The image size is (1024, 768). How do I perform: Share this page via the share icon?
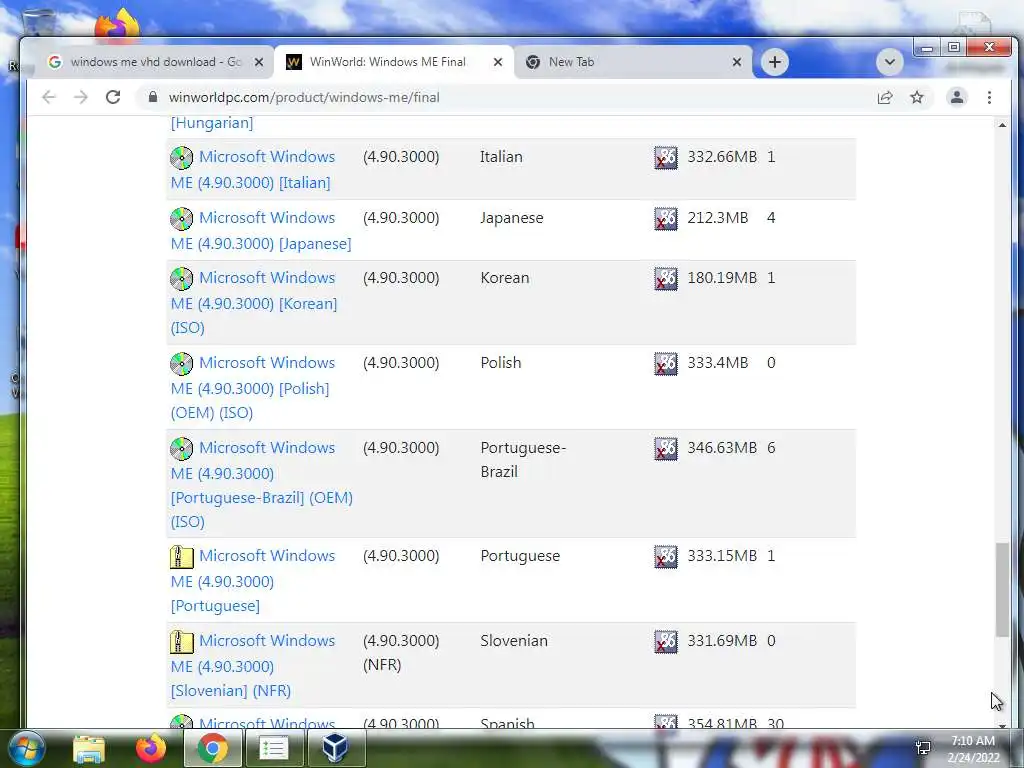point(885,97)
